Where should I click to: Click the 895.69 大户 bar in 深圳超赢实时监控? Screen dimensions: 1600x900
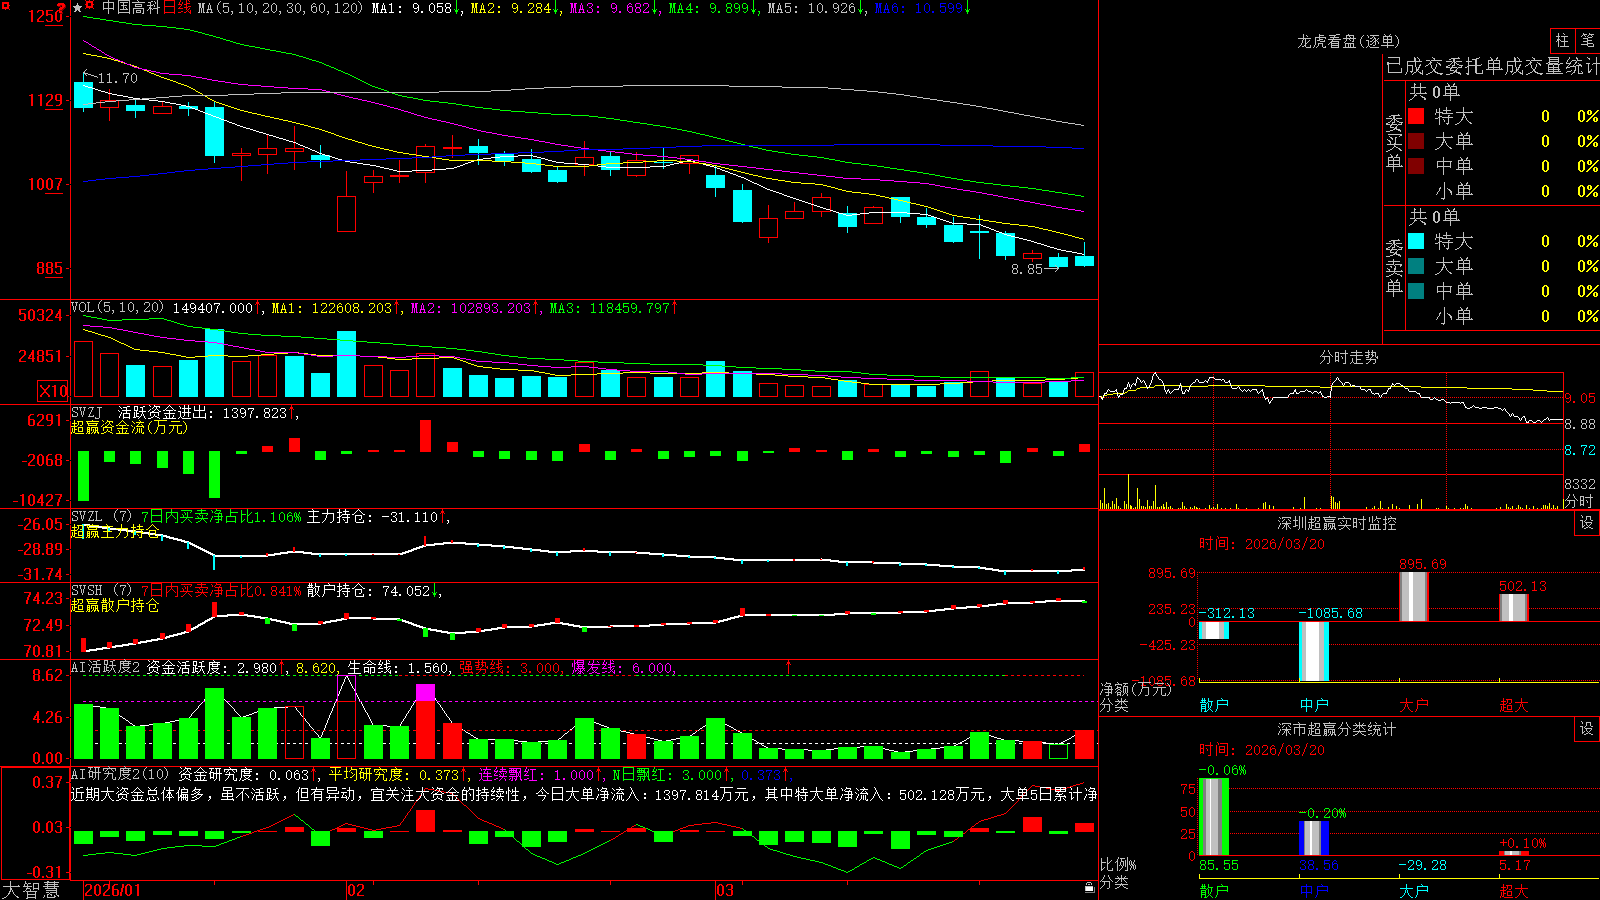[1414, 596]
